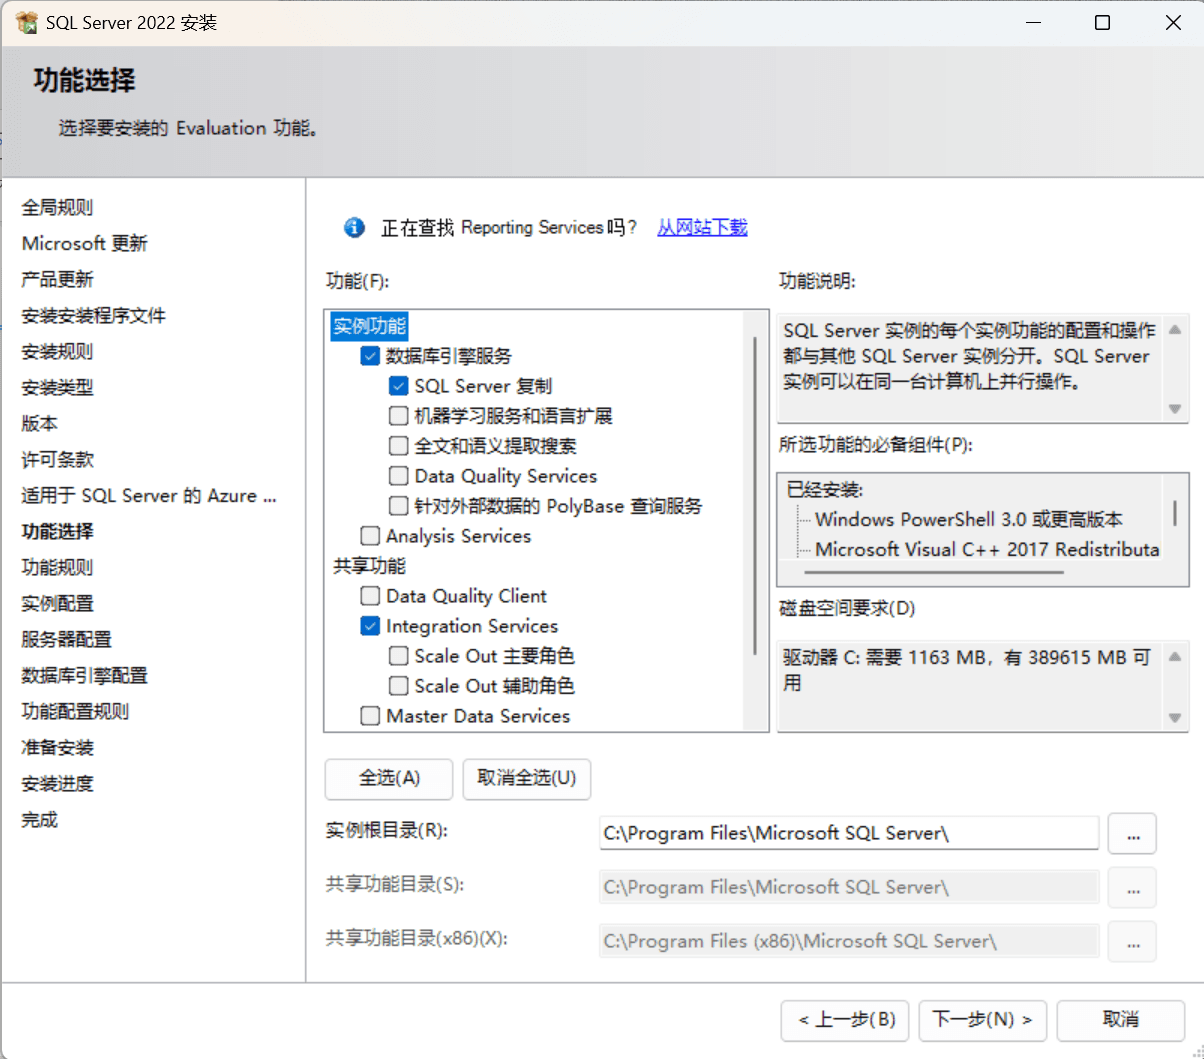Viewport: 1204px width, 1059px height.
Task: Select 产品更新 step in sidebar
Action: pos(57,280)
